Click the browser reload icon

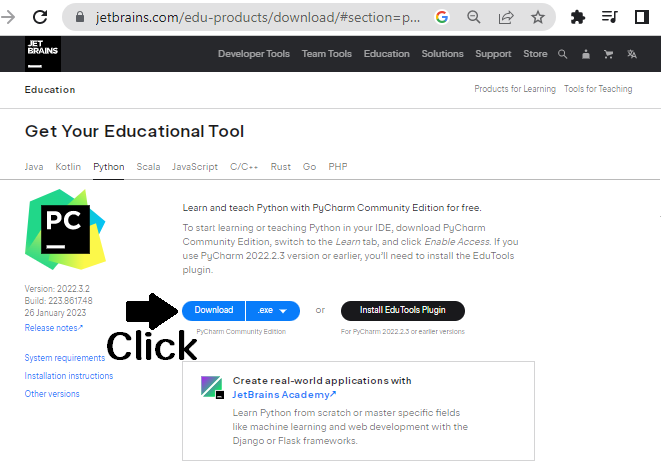pos(40,17)
